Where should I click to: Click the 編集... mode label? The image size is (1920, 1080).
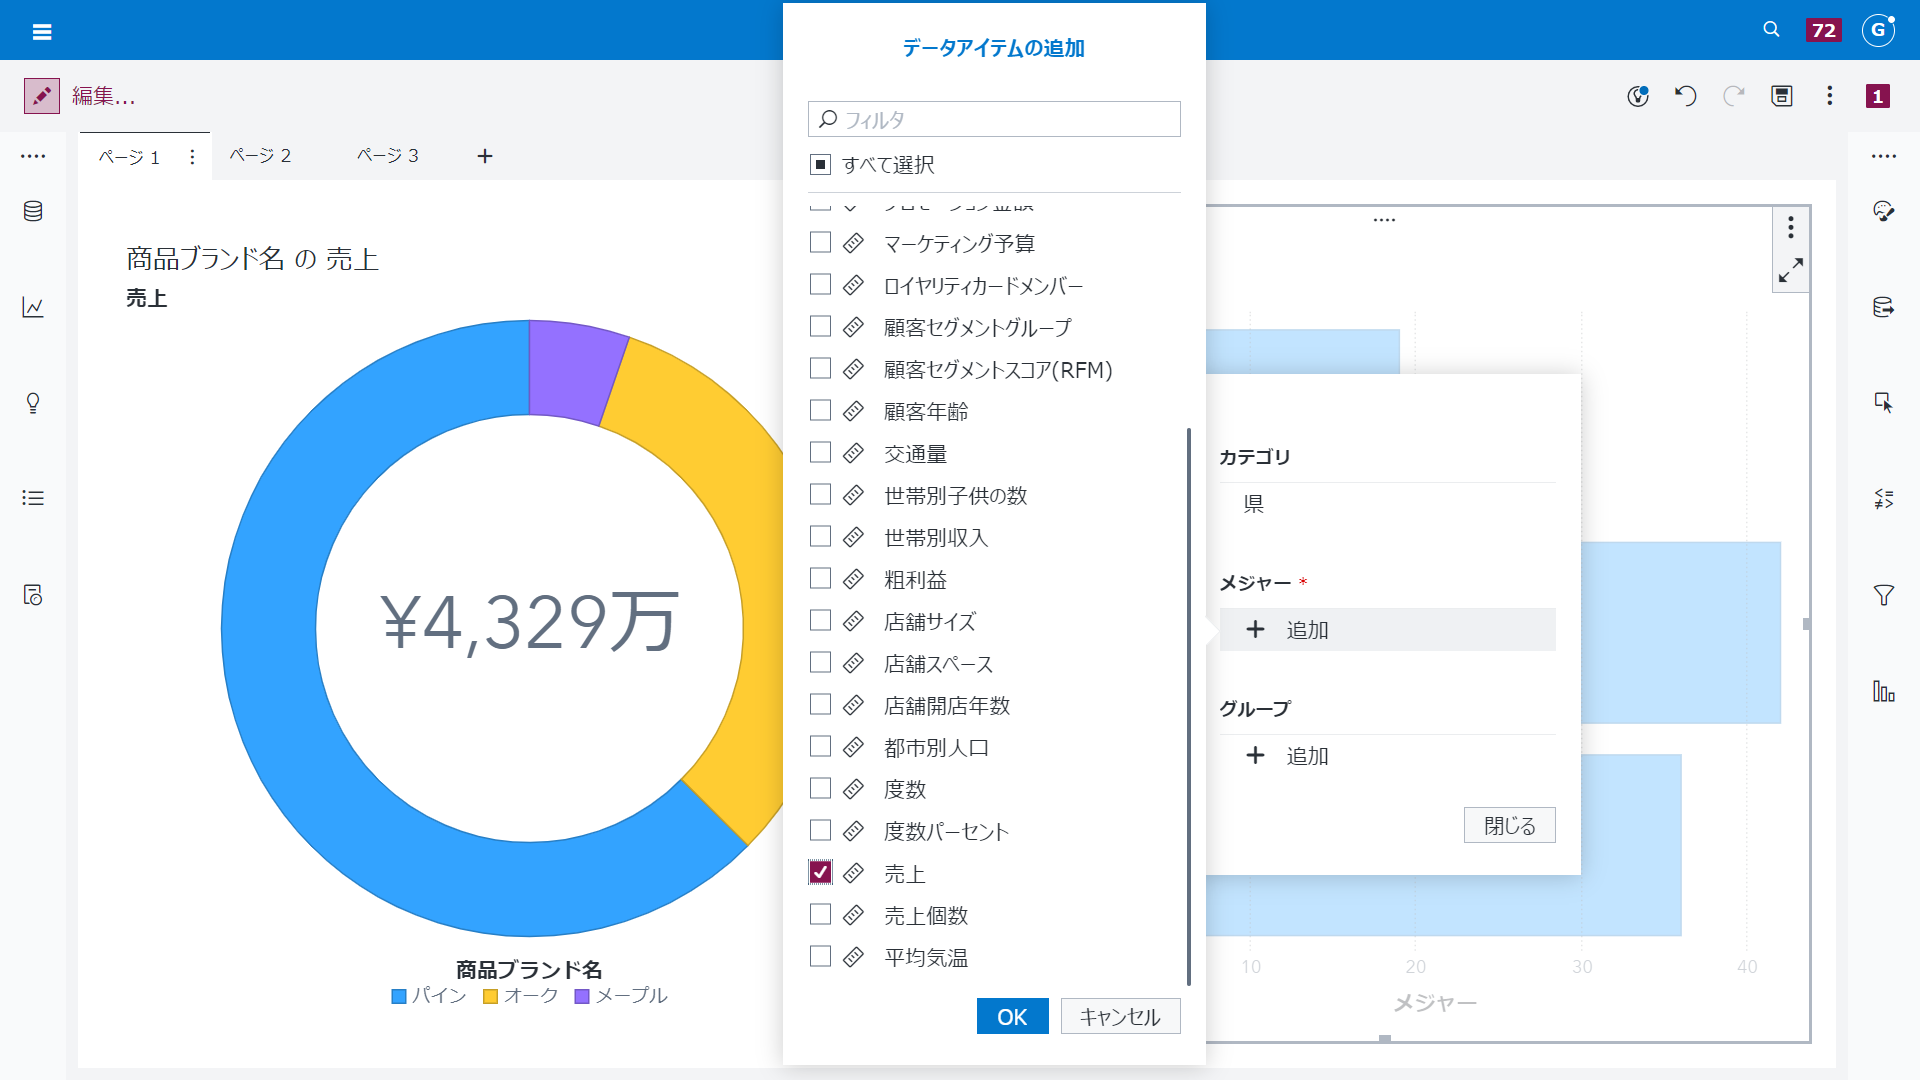[103, 96]
